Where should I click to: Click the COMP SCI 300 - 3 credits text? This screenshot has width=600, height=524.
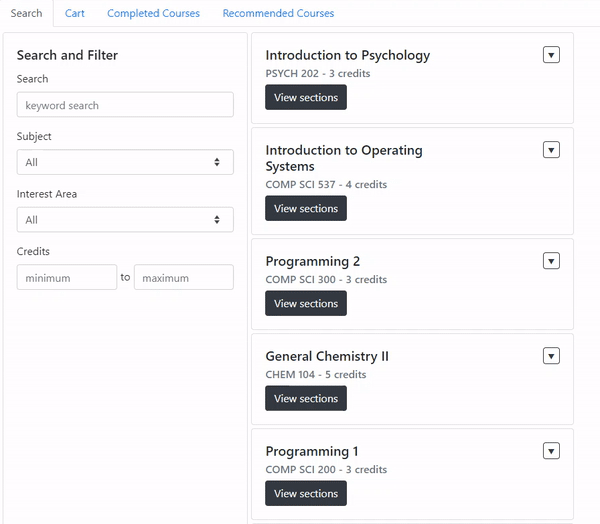[326, 279]
